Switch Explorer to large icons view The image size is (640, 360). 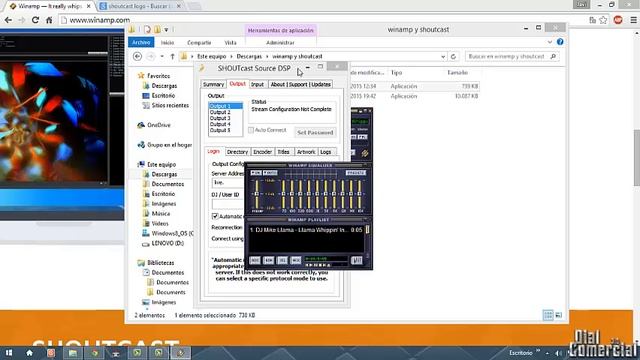coord(559,315)
